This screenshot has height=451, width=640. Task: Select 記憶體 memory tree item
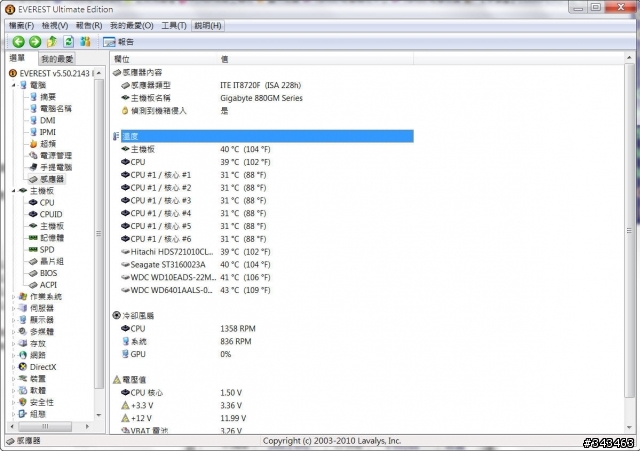coord(52,238)
